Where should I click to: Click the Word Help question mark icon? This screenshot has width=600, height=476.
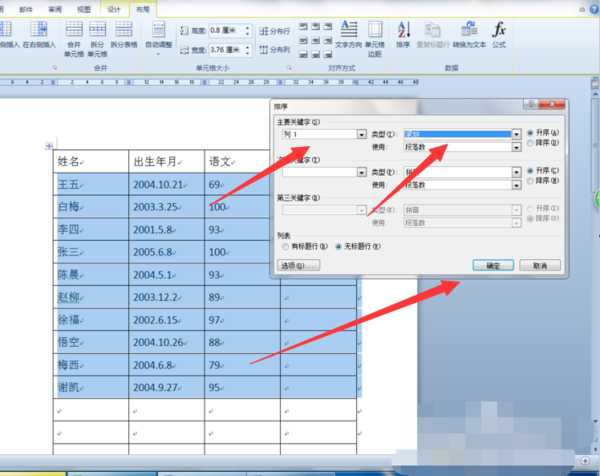[594, 10]
